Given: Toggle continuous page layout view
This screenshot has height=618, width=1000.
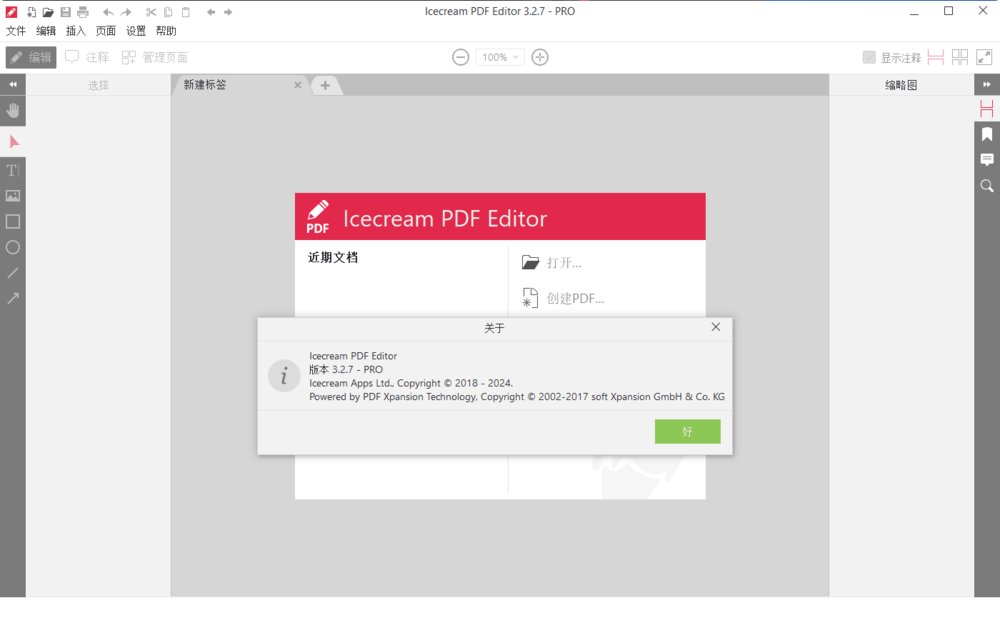Looking at the screenshot, I should coord(935,57).
